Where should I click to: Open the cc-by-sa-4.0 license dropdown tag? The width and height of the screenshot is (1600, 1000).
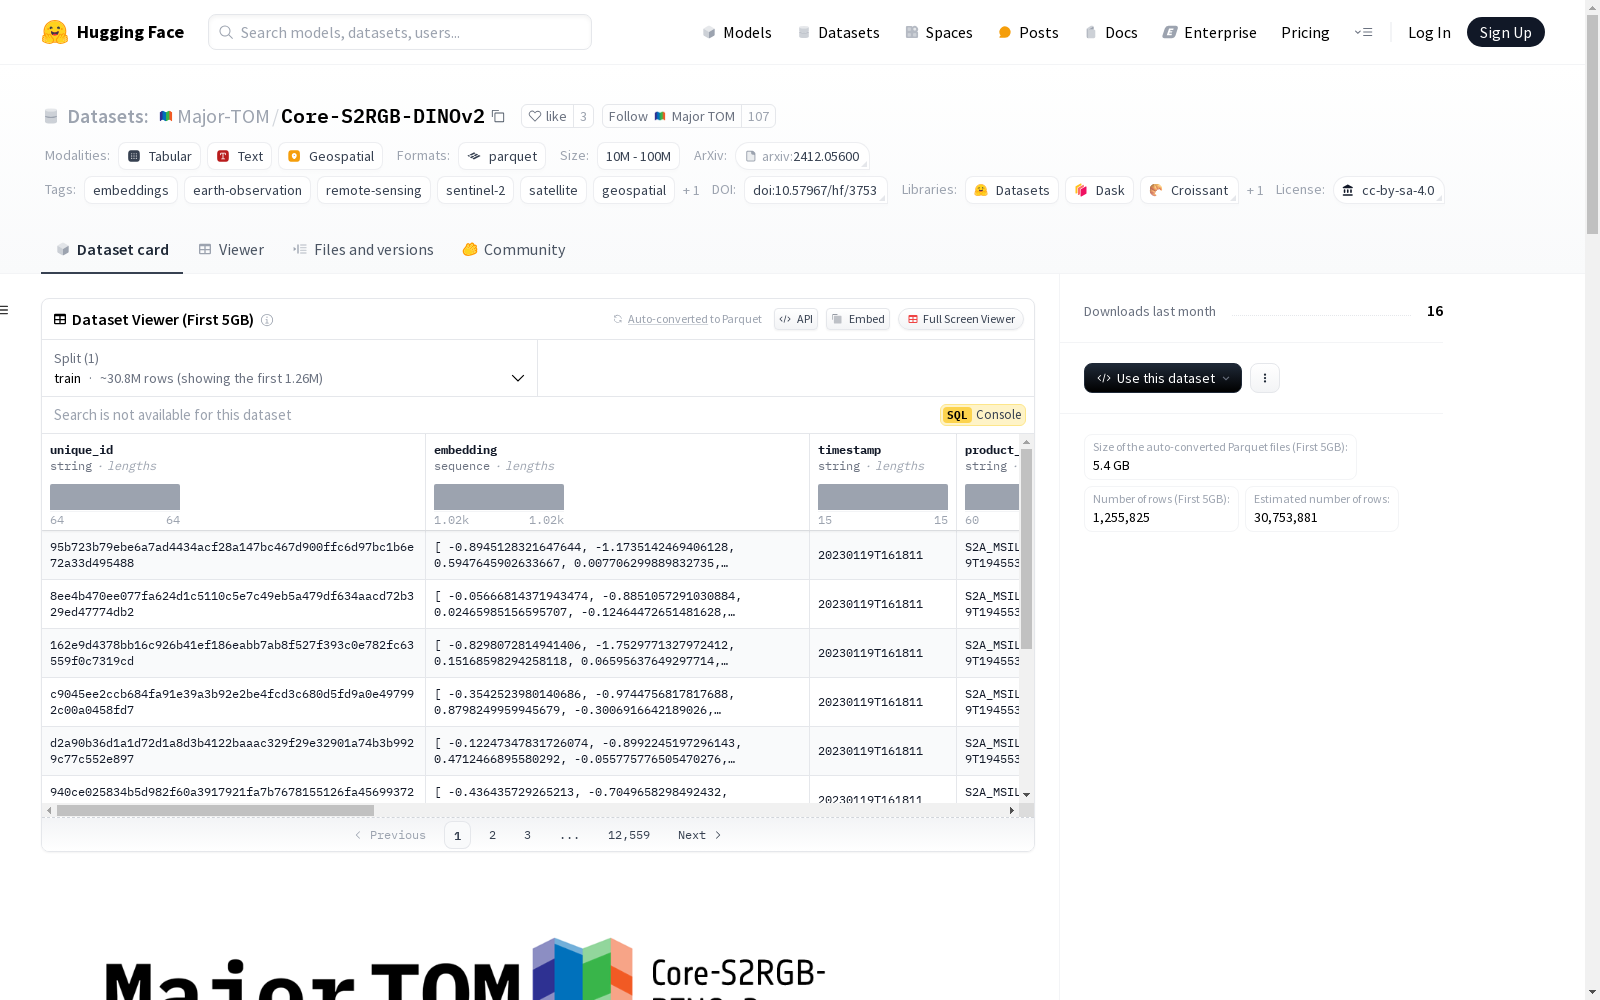point(1388,190)
